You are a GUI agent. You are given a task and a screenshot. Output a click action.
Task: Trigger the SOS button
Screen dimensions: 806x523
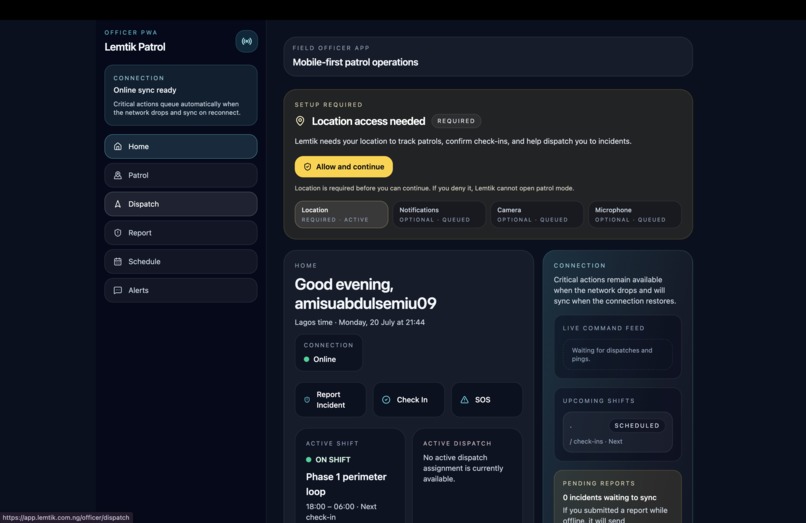[x=487, y=400]
